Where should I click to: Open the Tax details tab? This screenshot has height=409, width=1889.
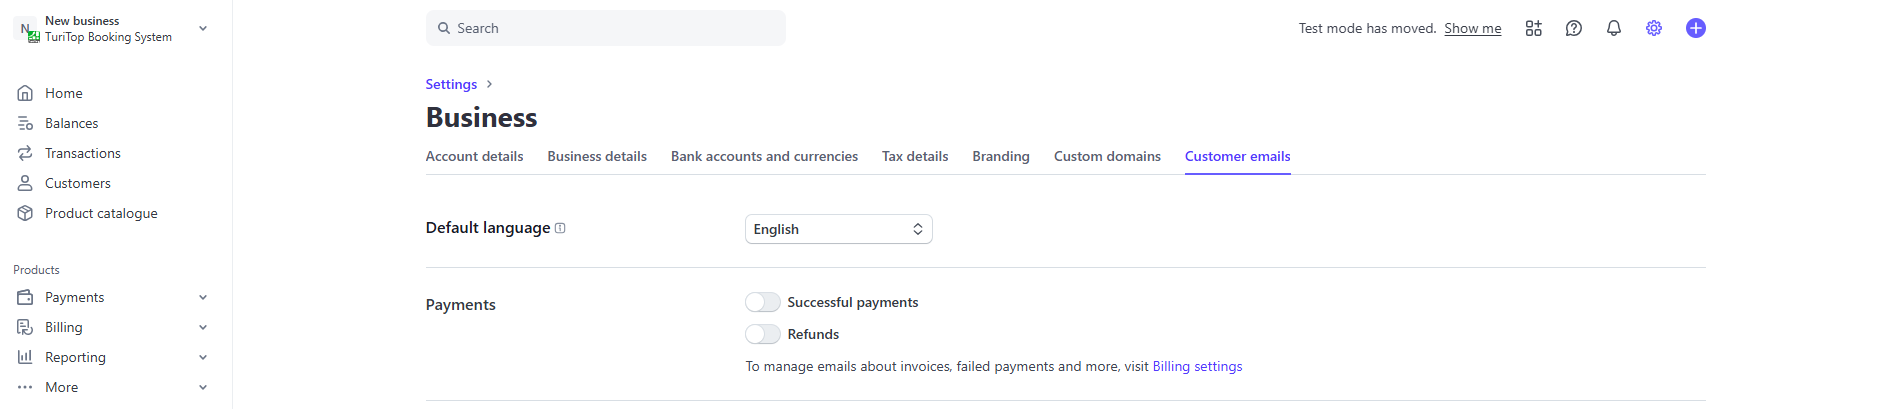915,156
